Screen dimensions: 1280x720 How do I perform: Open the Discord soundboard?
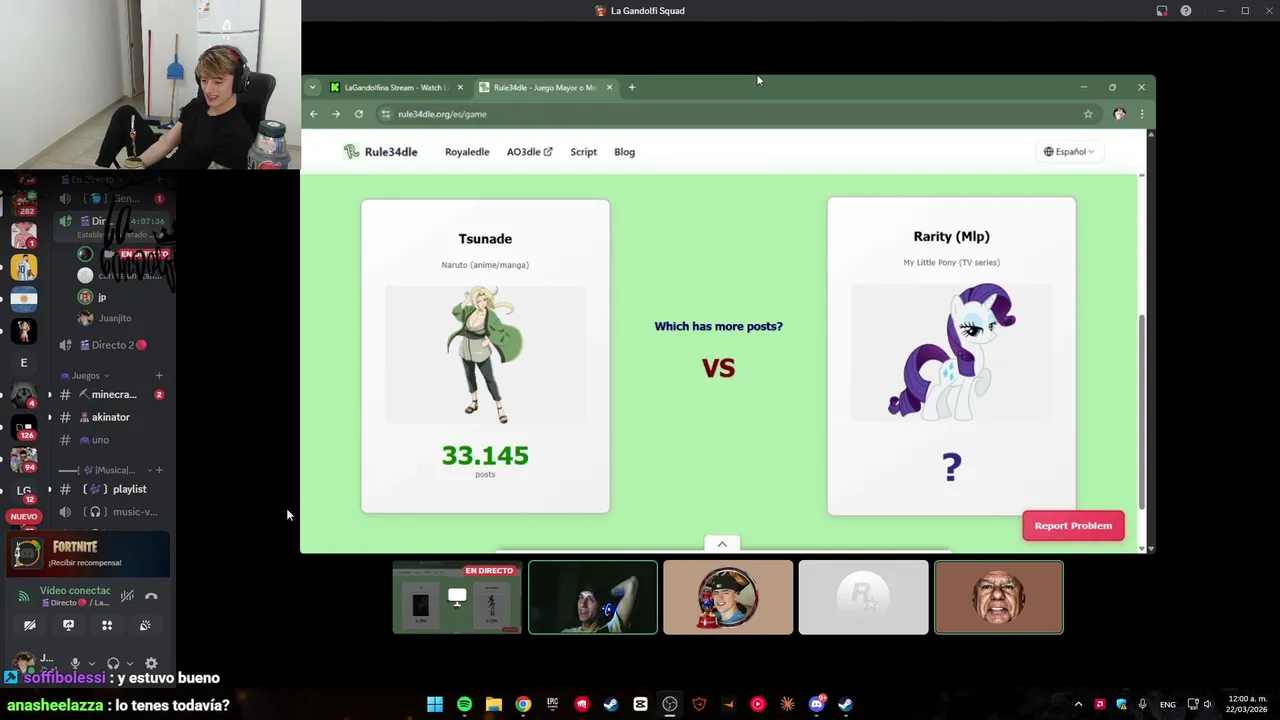pos(145,625)
